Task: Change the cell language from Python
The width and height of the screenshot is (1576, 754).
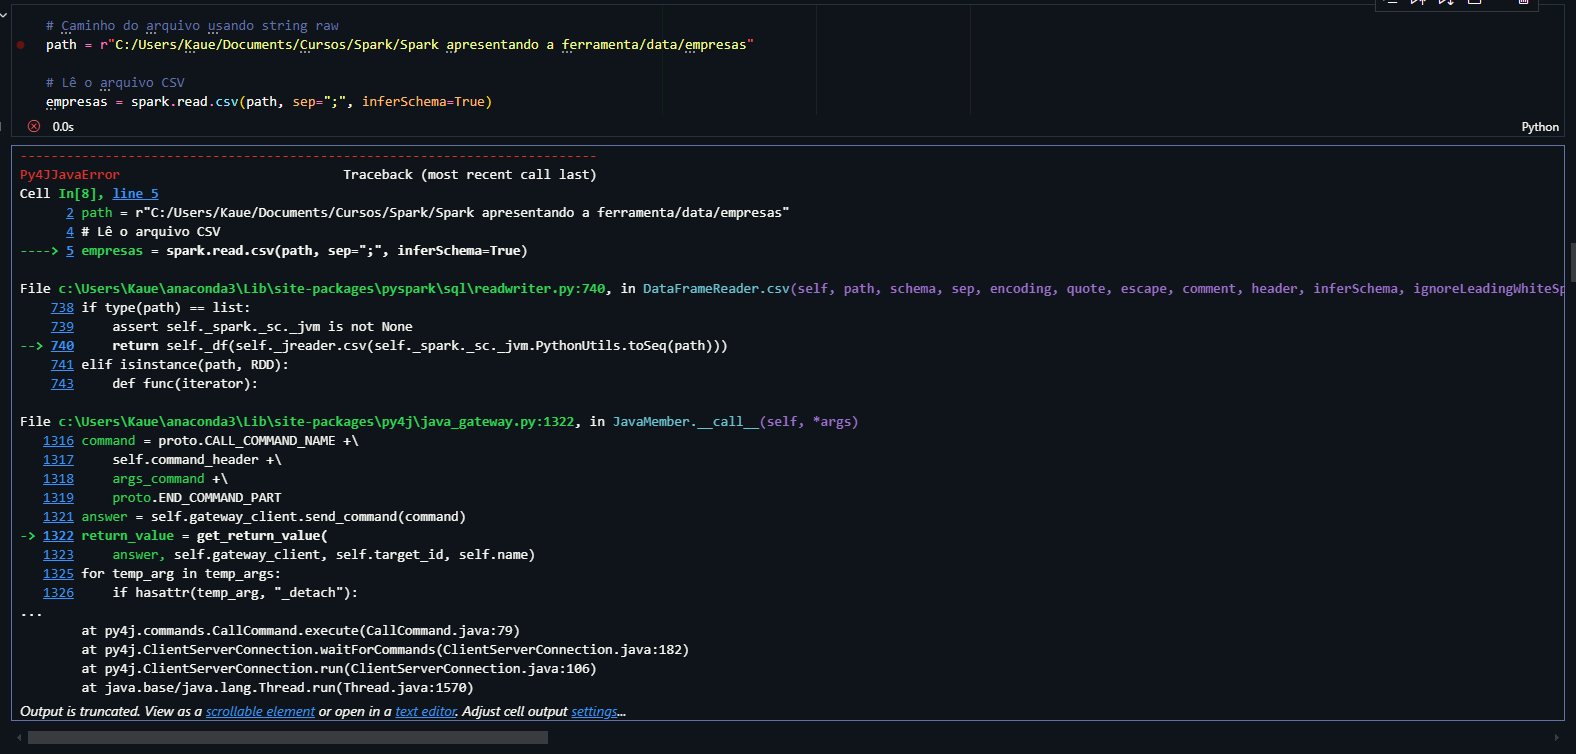Action: pos(1540,127)
